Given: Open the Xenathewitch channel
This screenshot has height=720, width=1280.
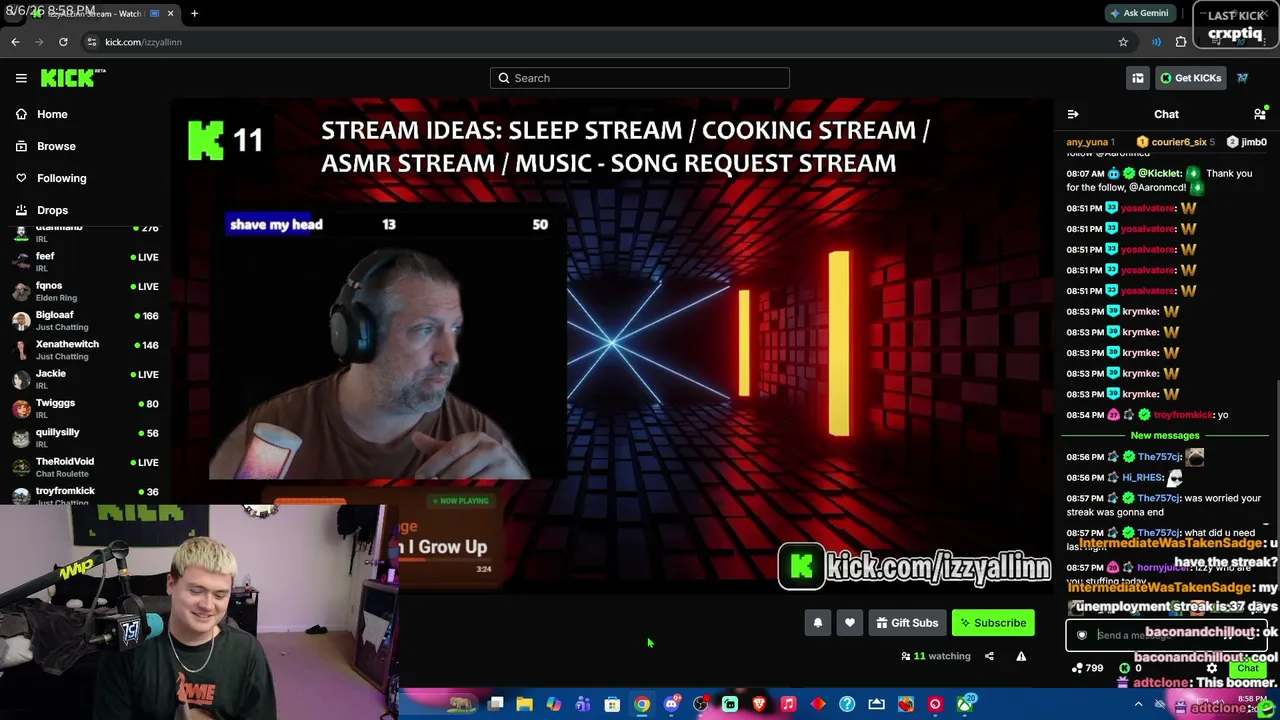Looking at the screenshot, I should [x=85, y=349].
